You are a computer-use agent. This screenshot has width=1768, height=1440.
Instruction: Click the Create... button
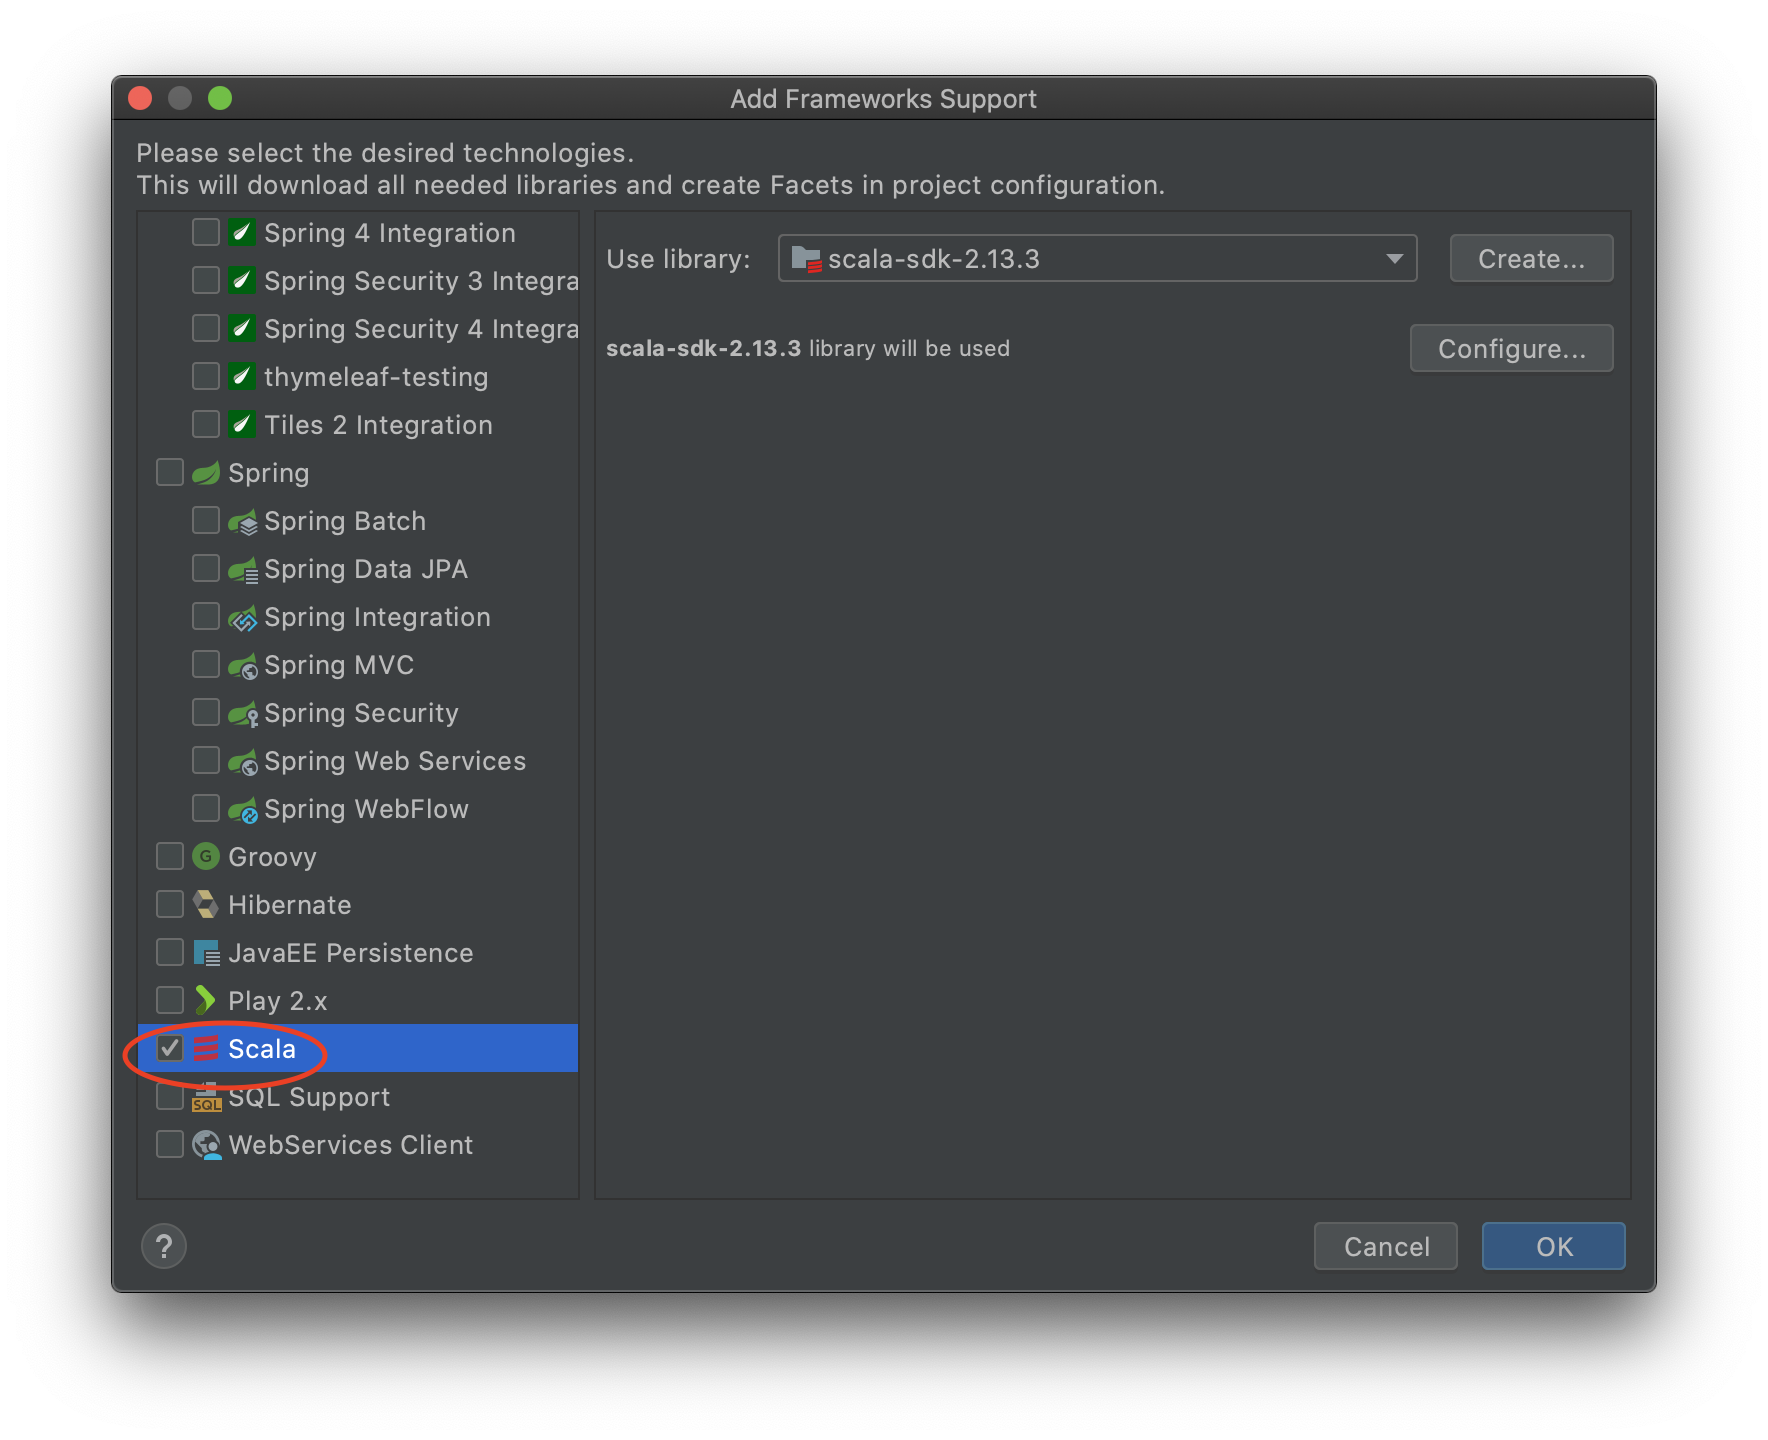(x=1531, y=259)
